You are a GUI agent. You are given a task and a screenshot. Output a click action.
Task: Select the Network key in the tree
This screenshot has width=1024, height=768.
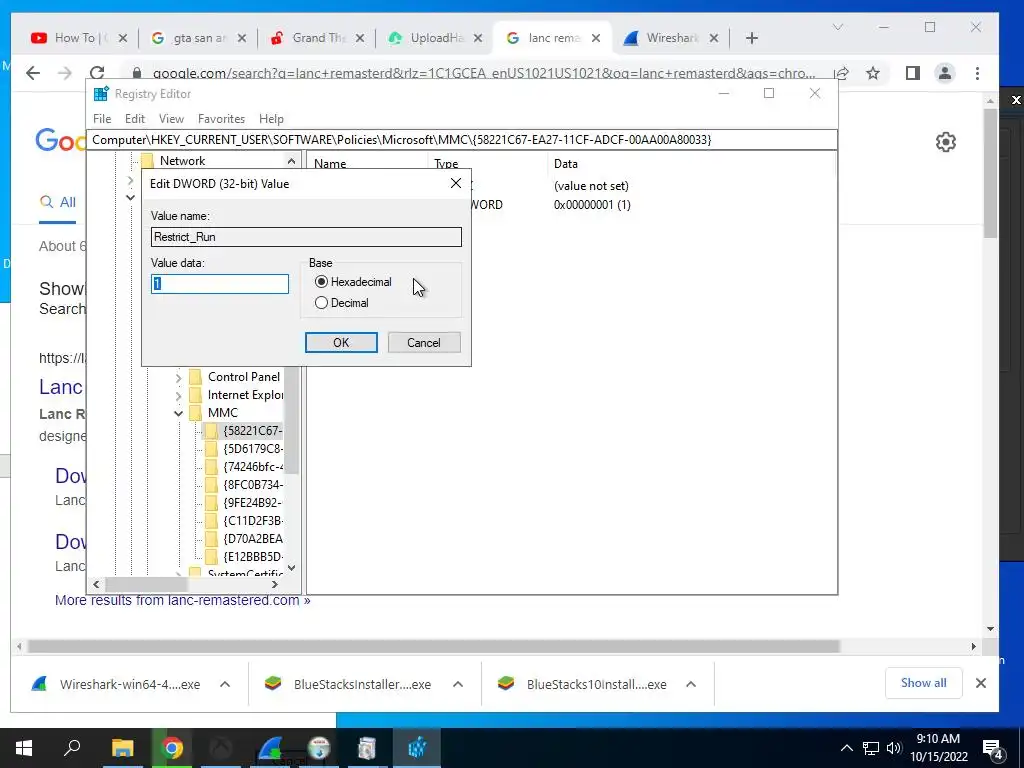(x=182, y=161)
